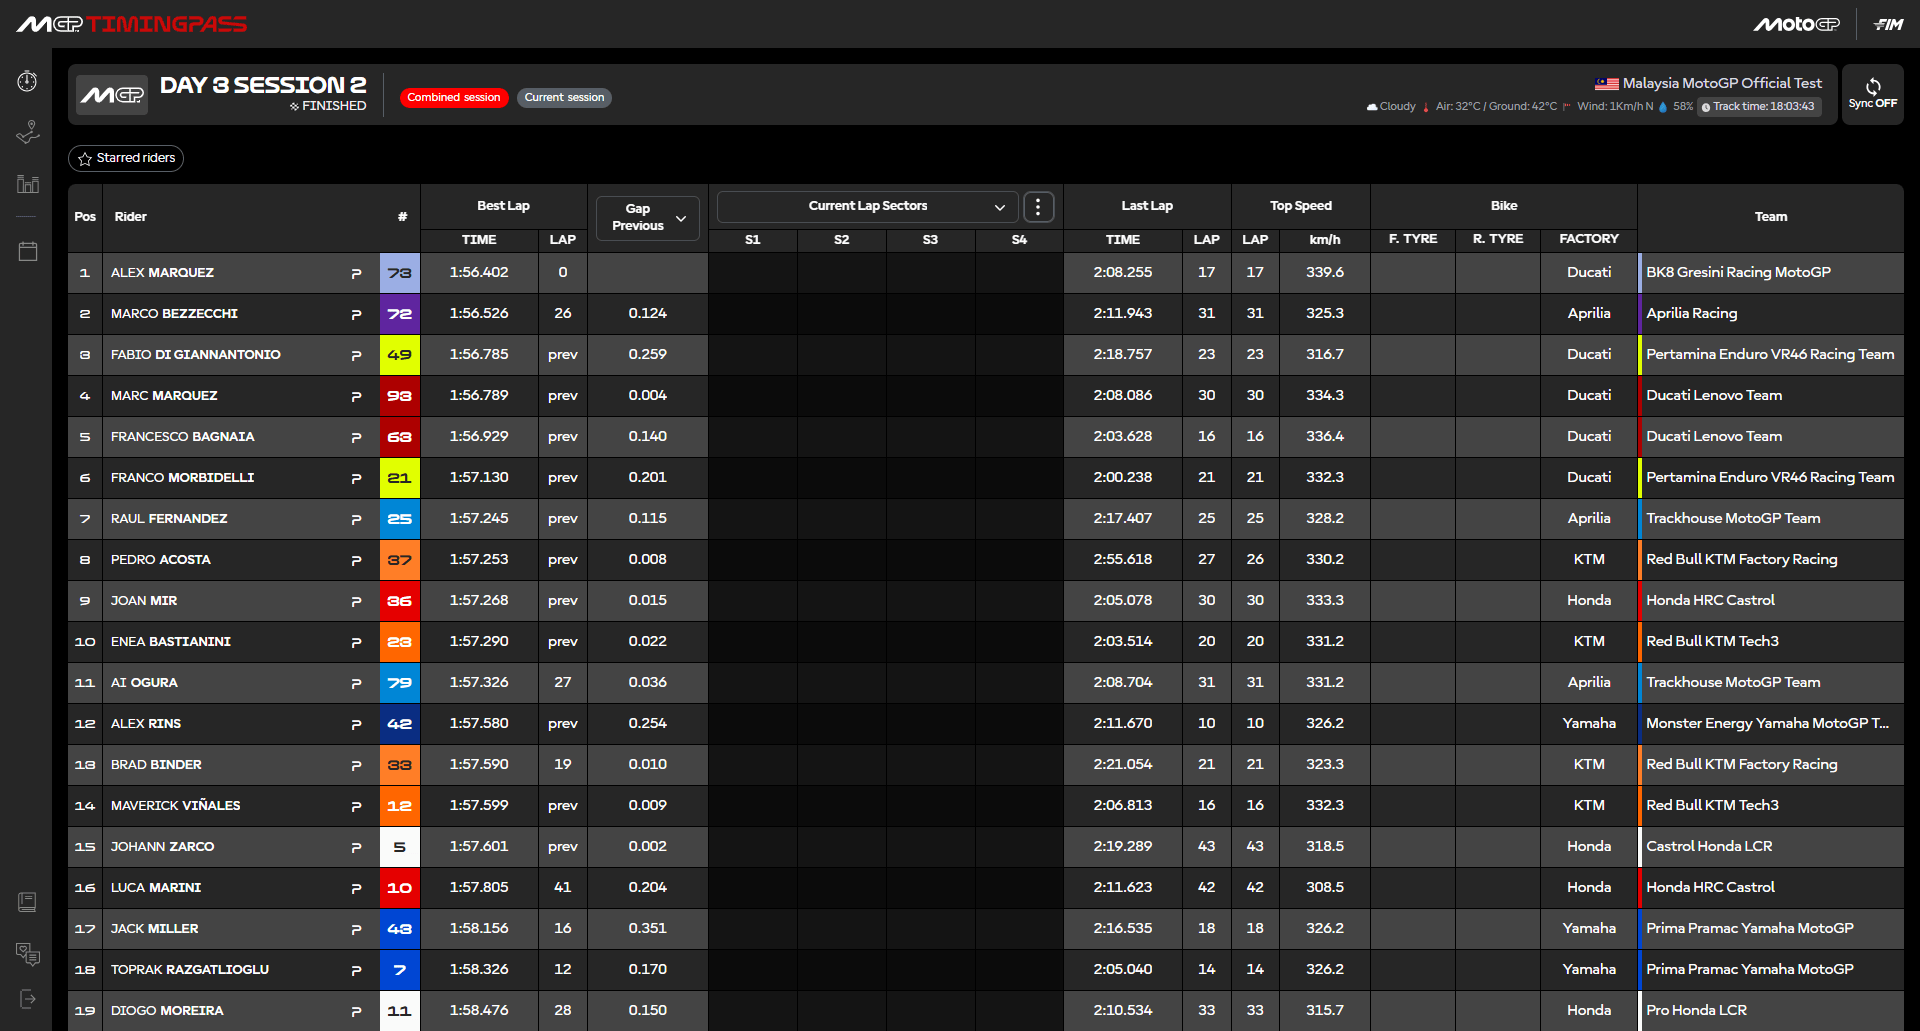Click the pit P icon on Pedro Acosta row
Image resolution: width=1920 pixels, height=1031 pixels.
pos(356,560)
